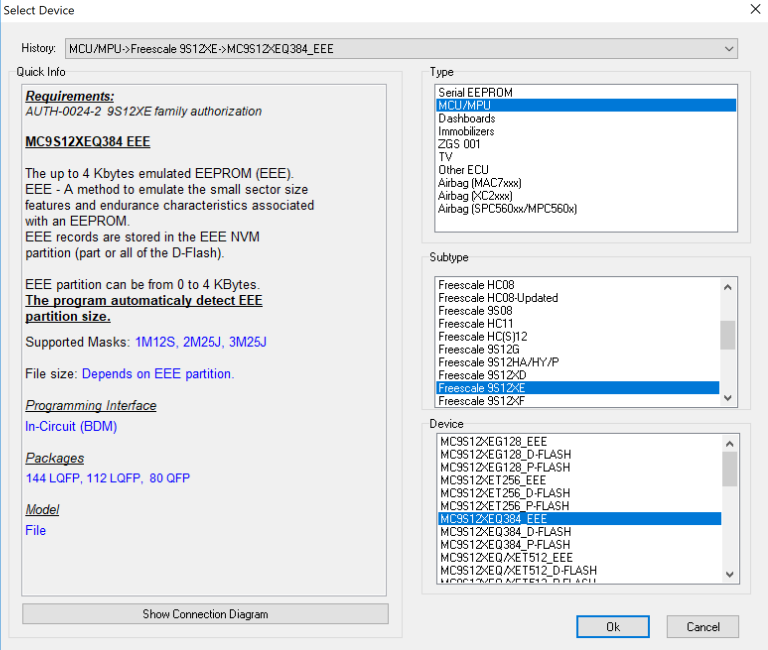Select MC9S12XEQ/XET512_D-FLASH device
This screenshot has width=768, height=650.
coord(579,571)
